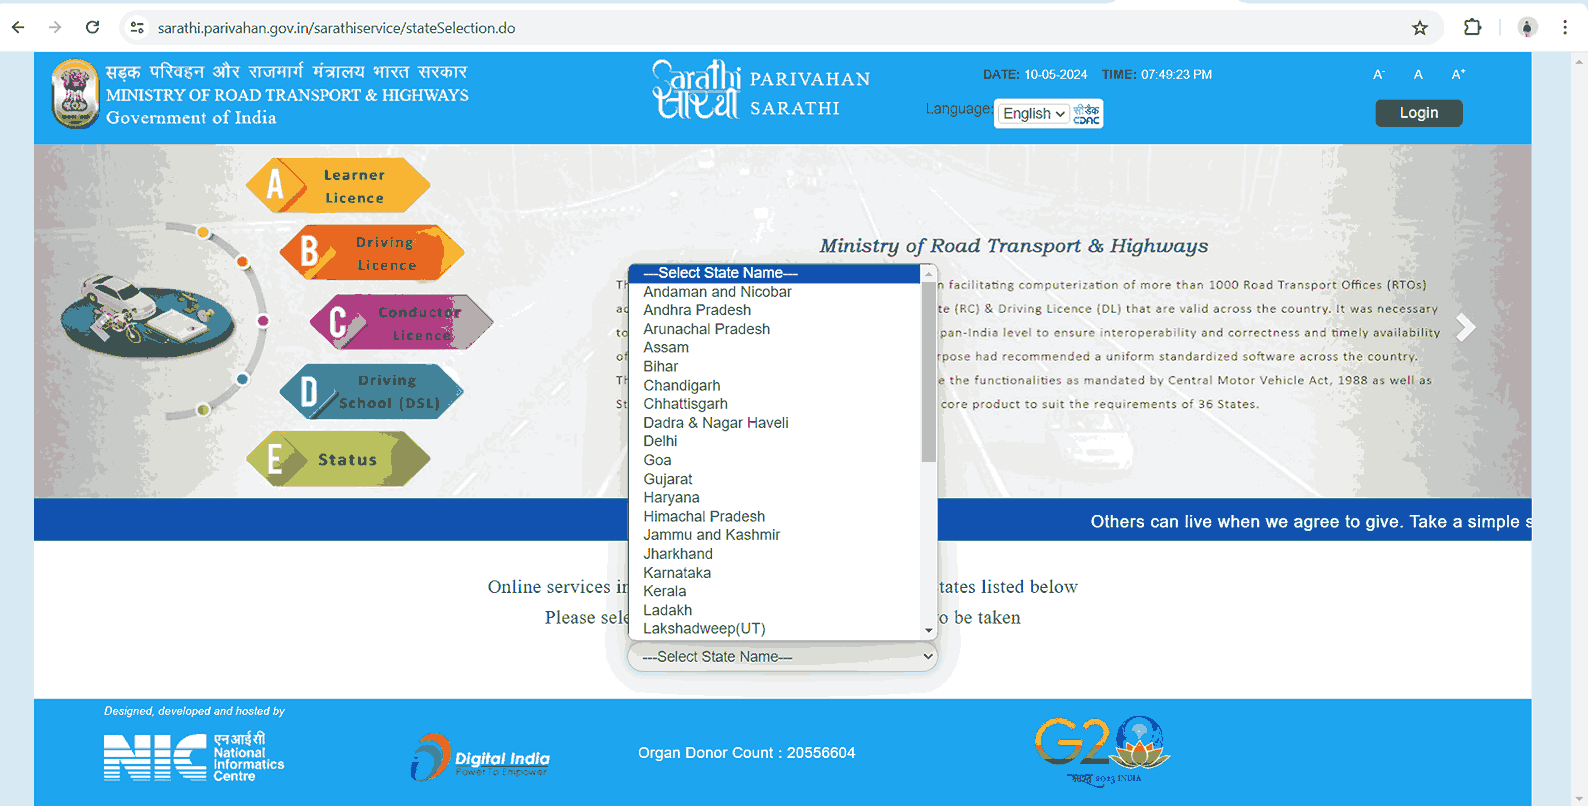Screen dimensions: 1588x806
Task: Click Ministry of Road Transport & Highways heading
Action: pyautogui.click(x=1014, y=246)
